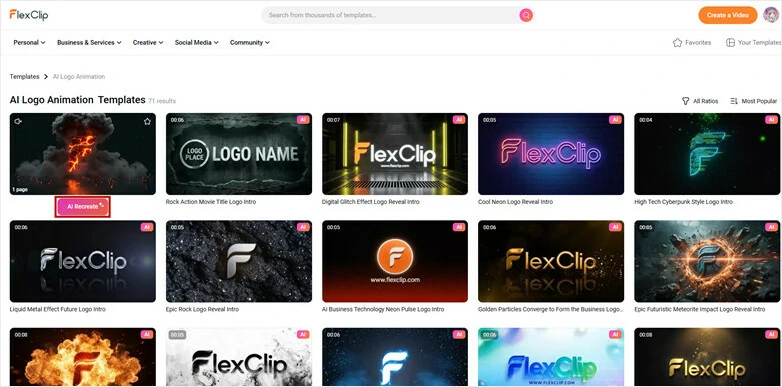Open the Community dropdown menu
782x387 pixels.
[250, 42]
